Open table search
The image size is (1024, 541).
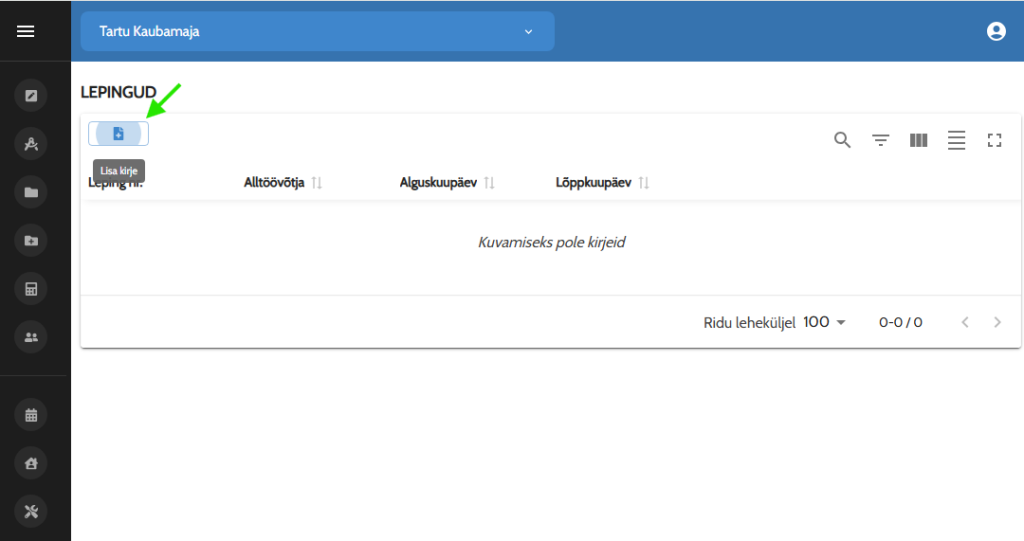pos(842,140)
